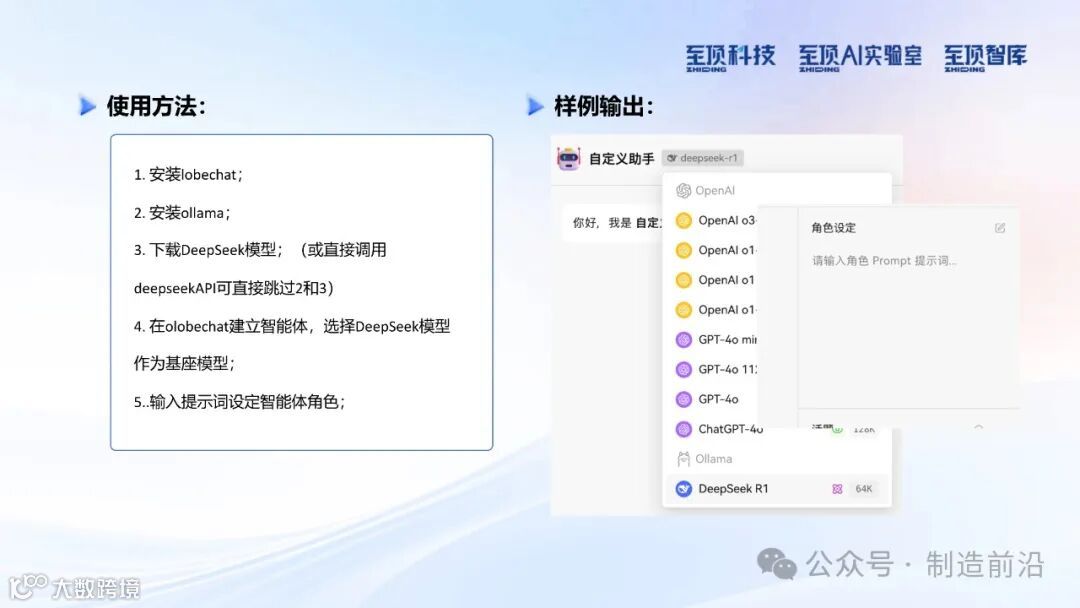This screenshot has width=1080, height=608.
Task: Click the OpenAI provider group label
Action: [715, 191]
